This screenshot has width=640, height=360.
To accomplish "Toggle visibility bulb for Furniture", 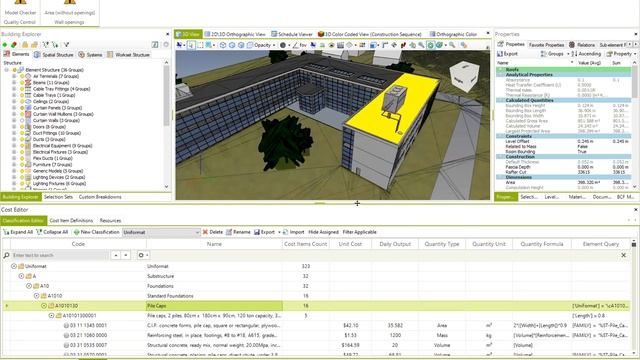I will (x=22, y=164).
